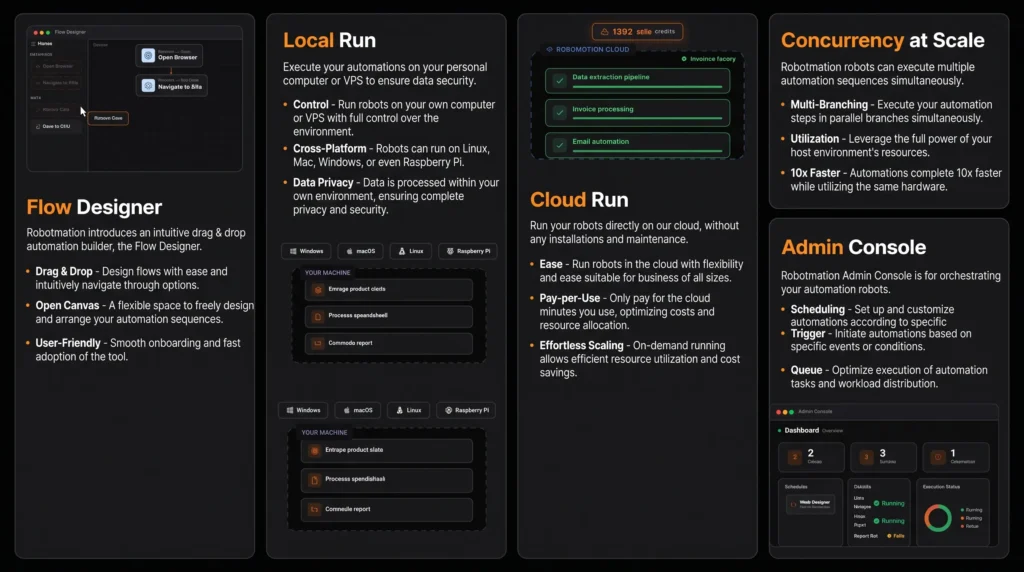The height and width of the screenshot is (572, 1024).
Task: Click the Navigate to Bita node title
Action: (x=180, y=87)
